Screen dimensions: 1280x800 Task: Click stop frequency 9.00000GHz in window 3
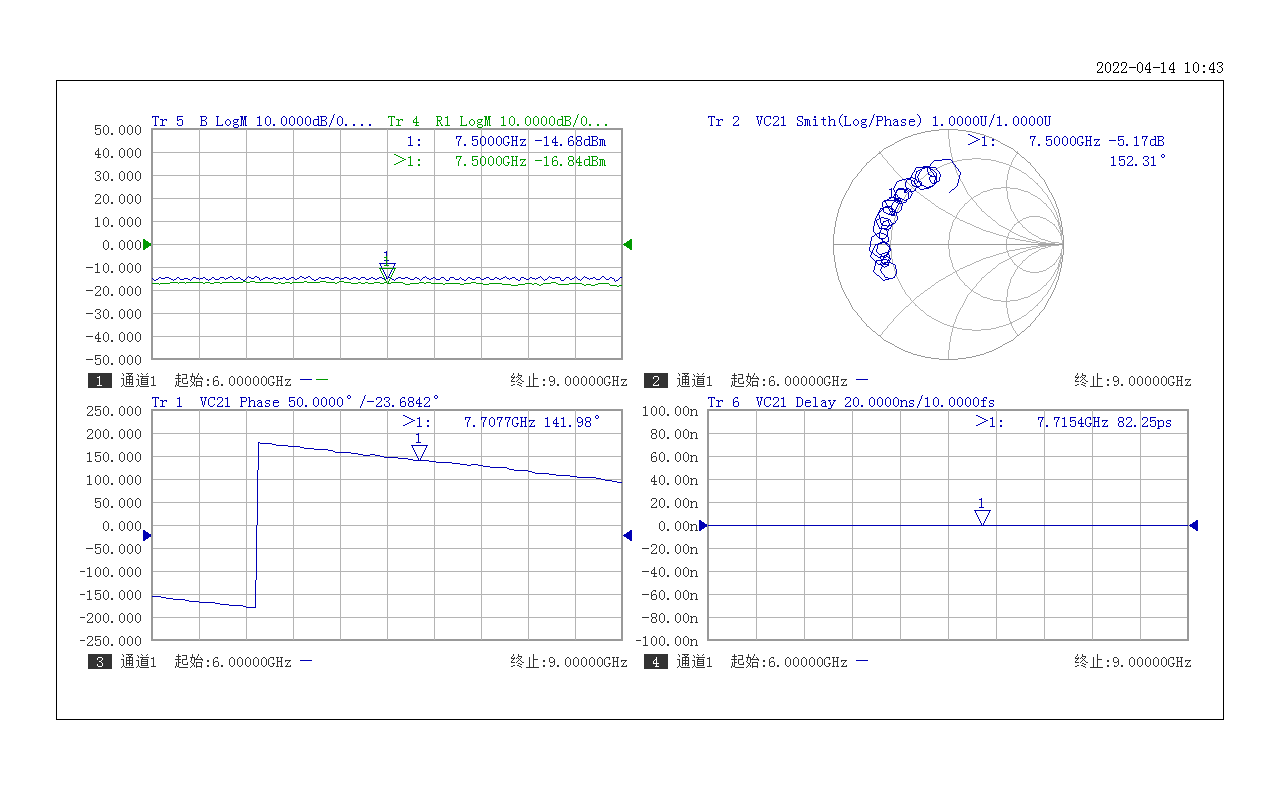tap(569, 662)
